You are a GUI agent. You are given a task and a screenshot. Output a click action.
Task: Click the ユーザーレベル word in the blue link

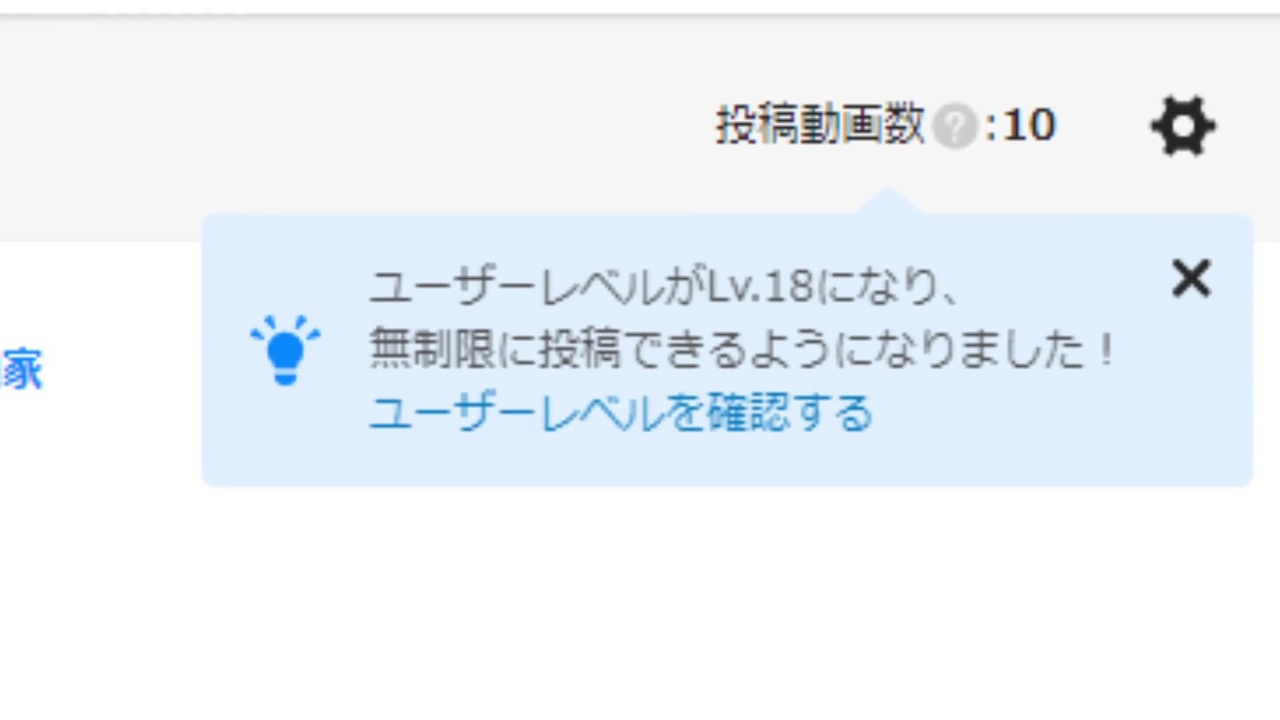pyautogui.click(x=515, y=412)
